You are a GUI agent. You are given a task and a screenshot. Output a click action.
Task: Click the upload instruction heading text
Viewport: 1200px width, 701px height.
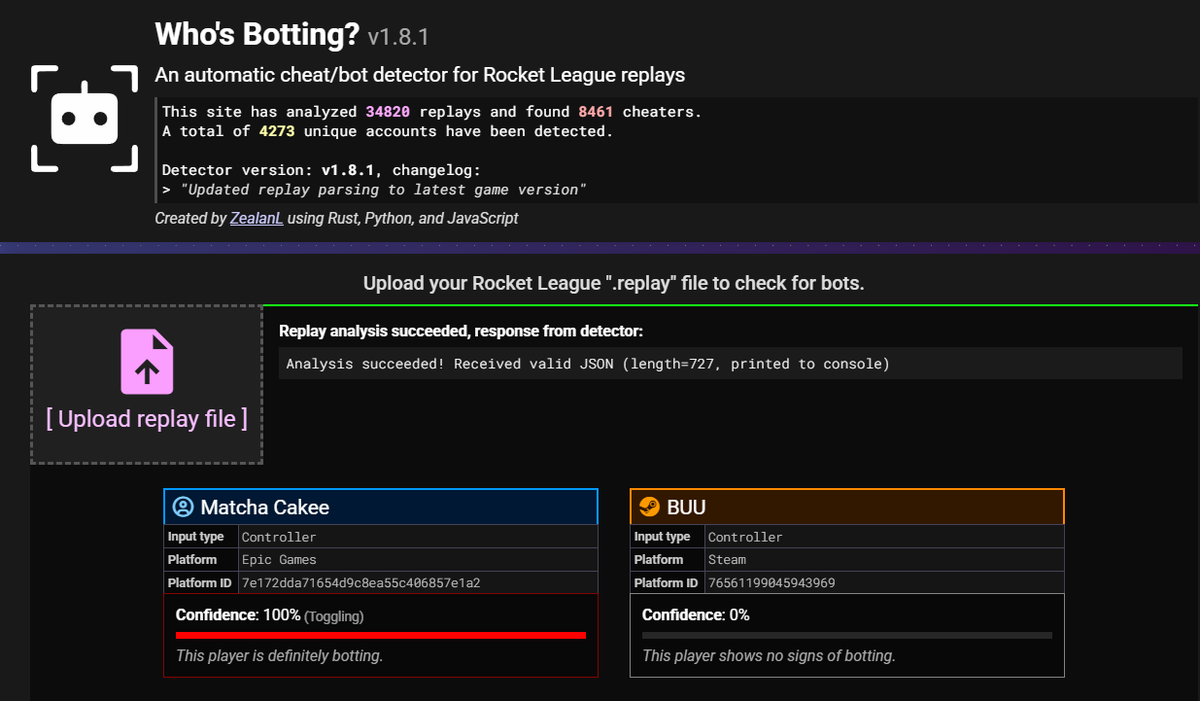coord(614,283)
